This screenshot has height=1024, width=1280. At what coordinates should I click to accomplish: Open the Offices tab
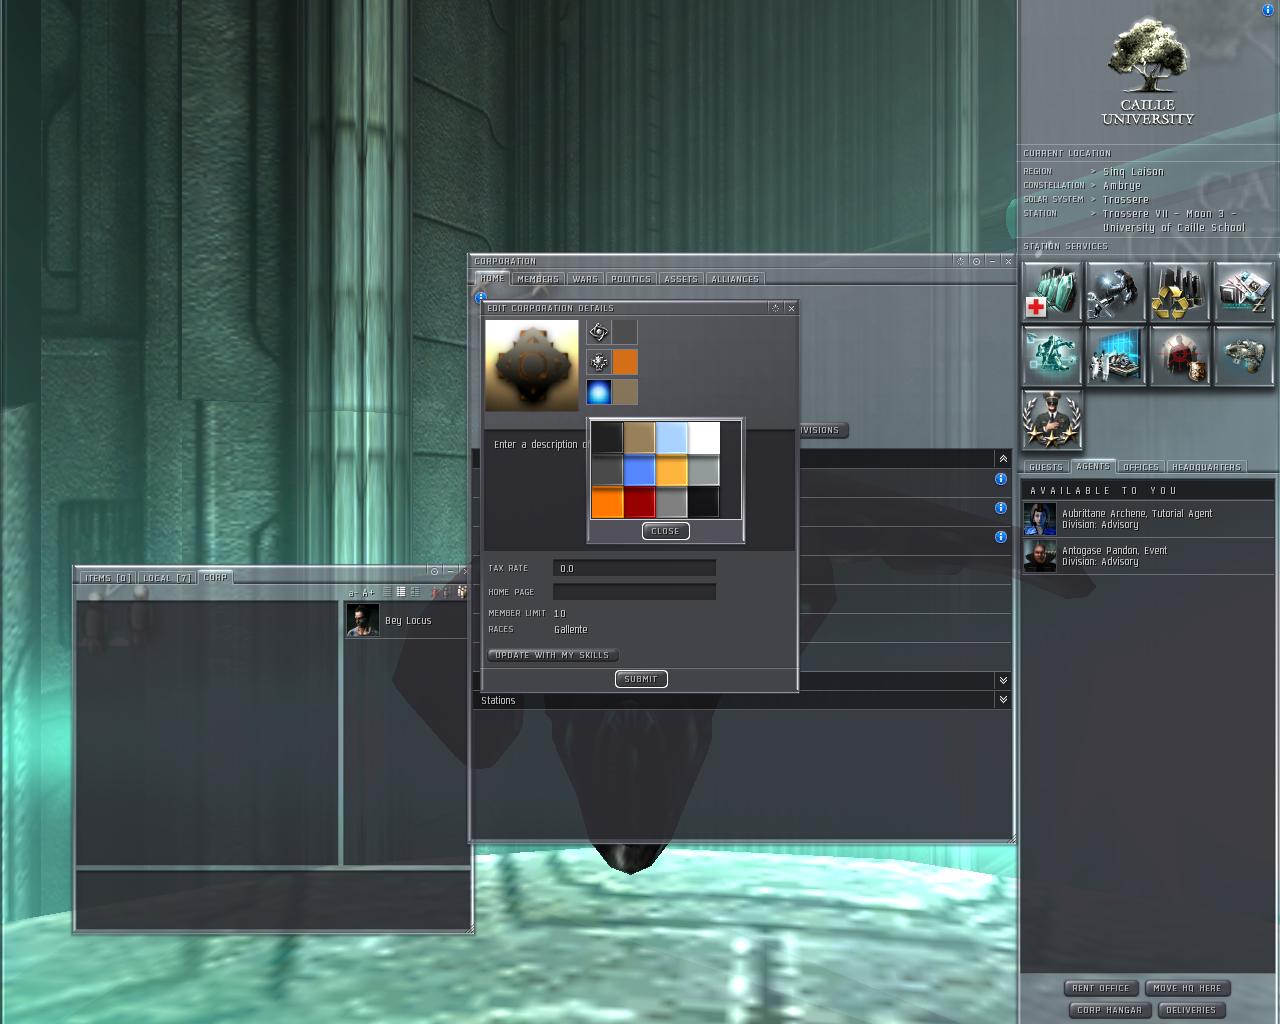pos(1141,467)
